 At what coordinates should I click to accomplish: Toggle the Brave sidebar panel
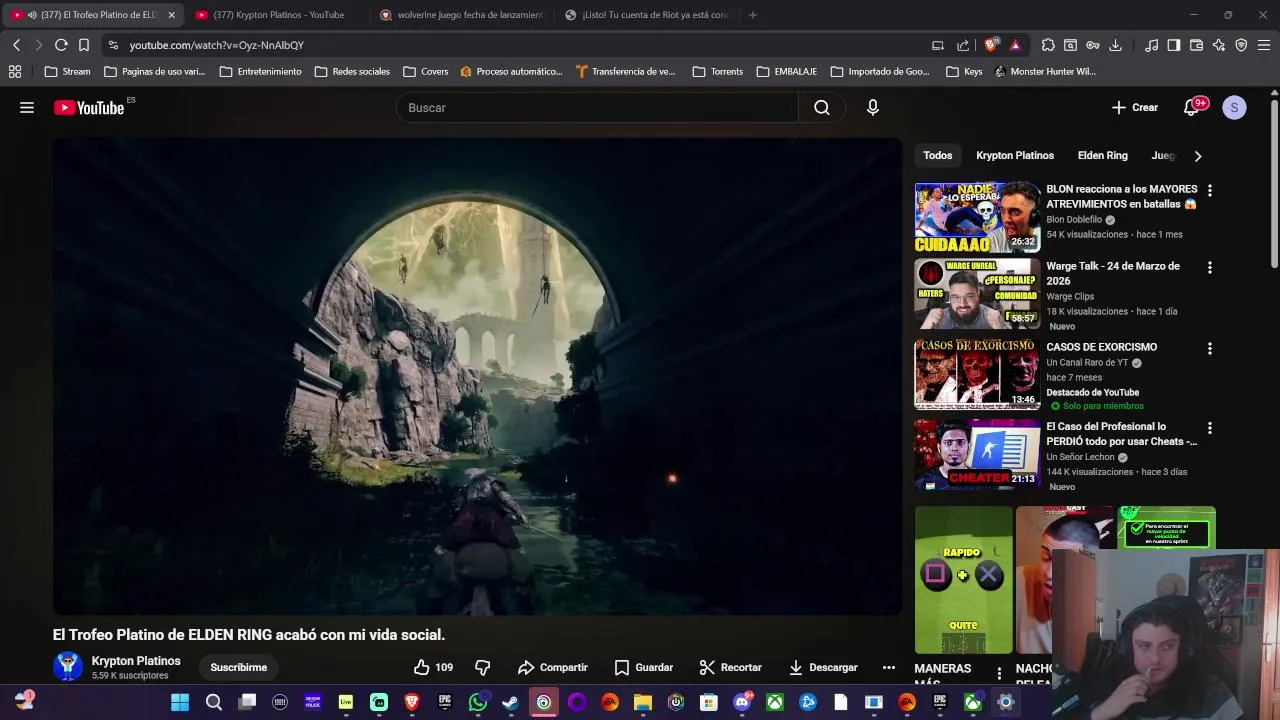click(x=1174, y=45)
